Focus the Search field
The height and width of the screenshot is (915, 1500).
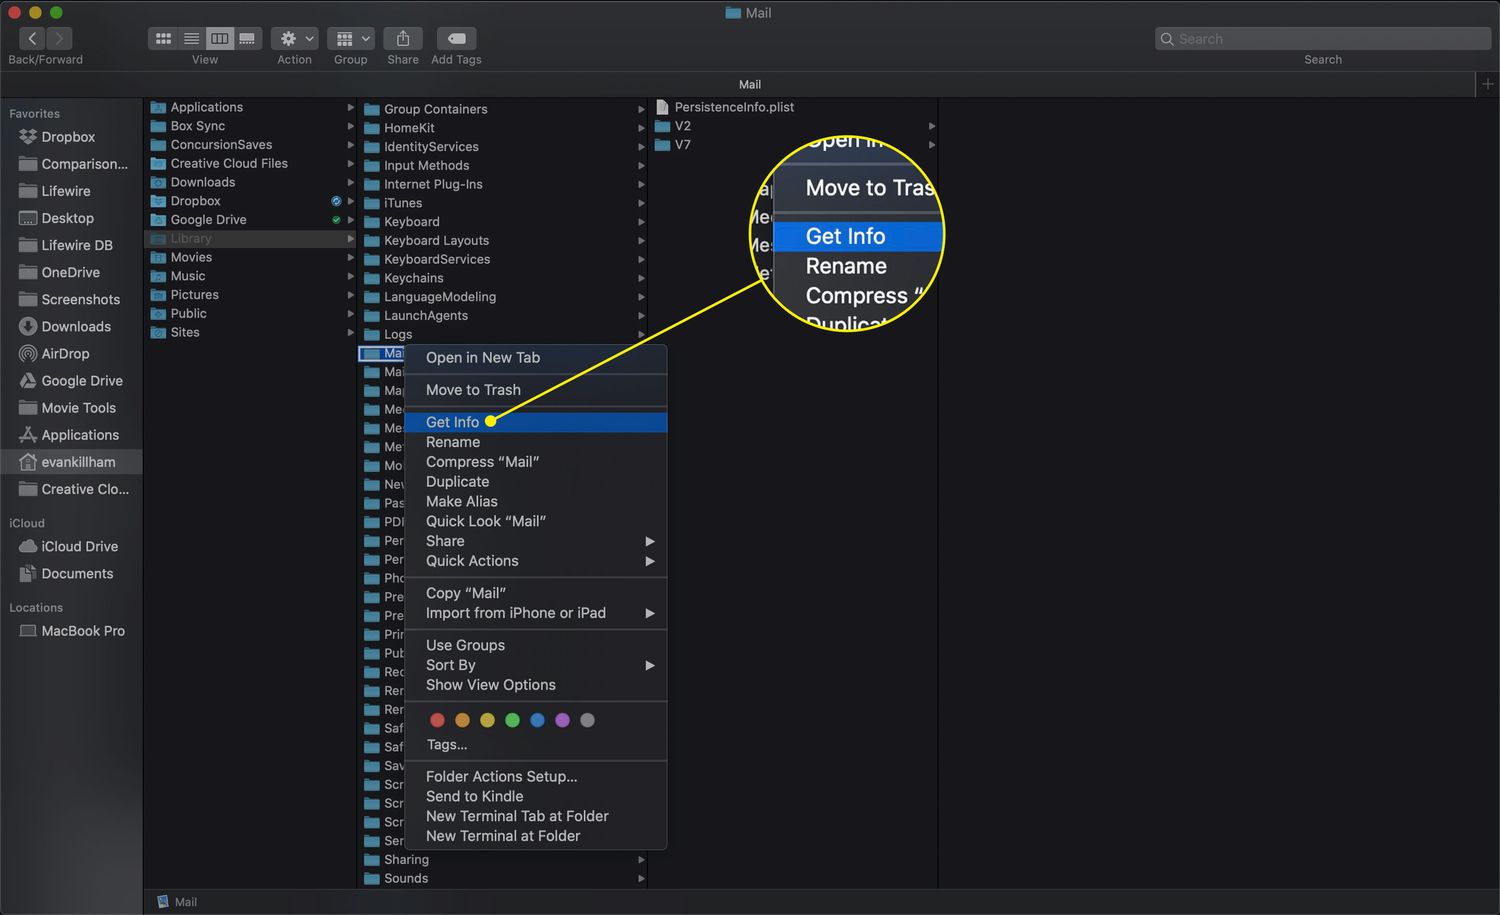[x=1323, y=38]
